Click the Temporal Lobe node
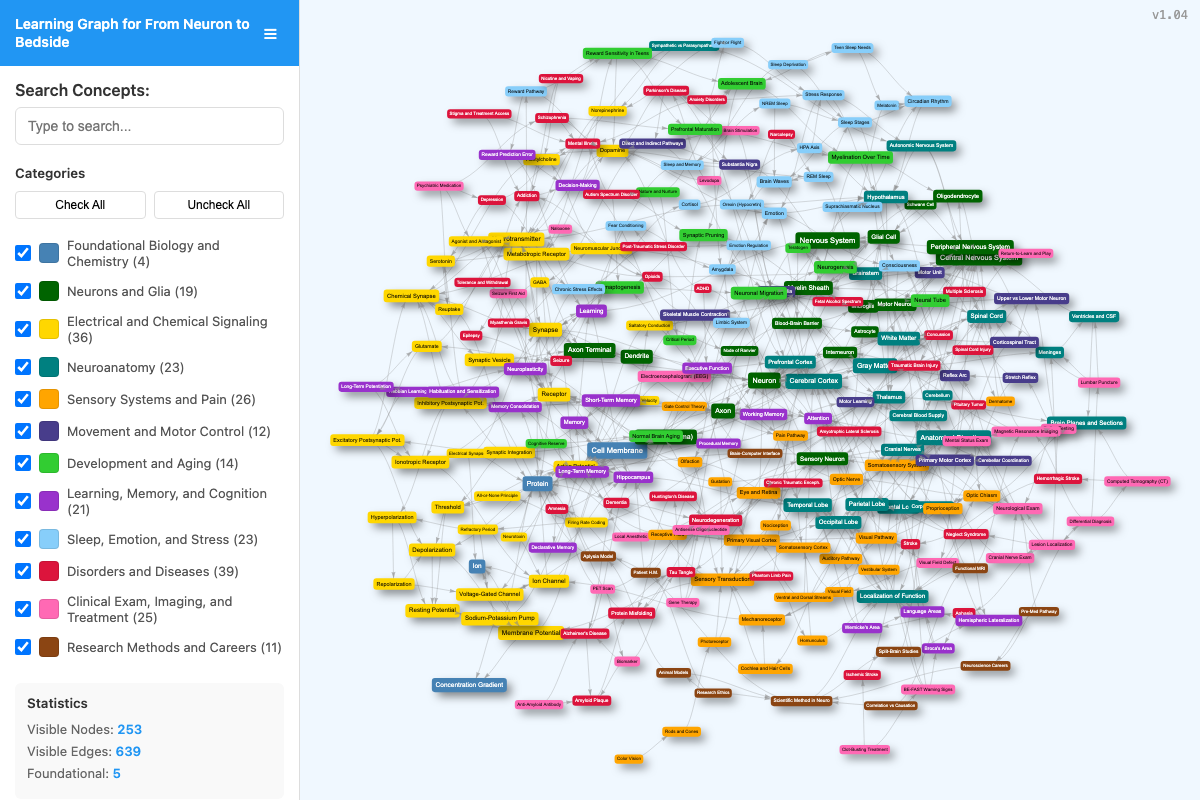Viewport: 1200px width, 800px height. click(x=807, y=505)
